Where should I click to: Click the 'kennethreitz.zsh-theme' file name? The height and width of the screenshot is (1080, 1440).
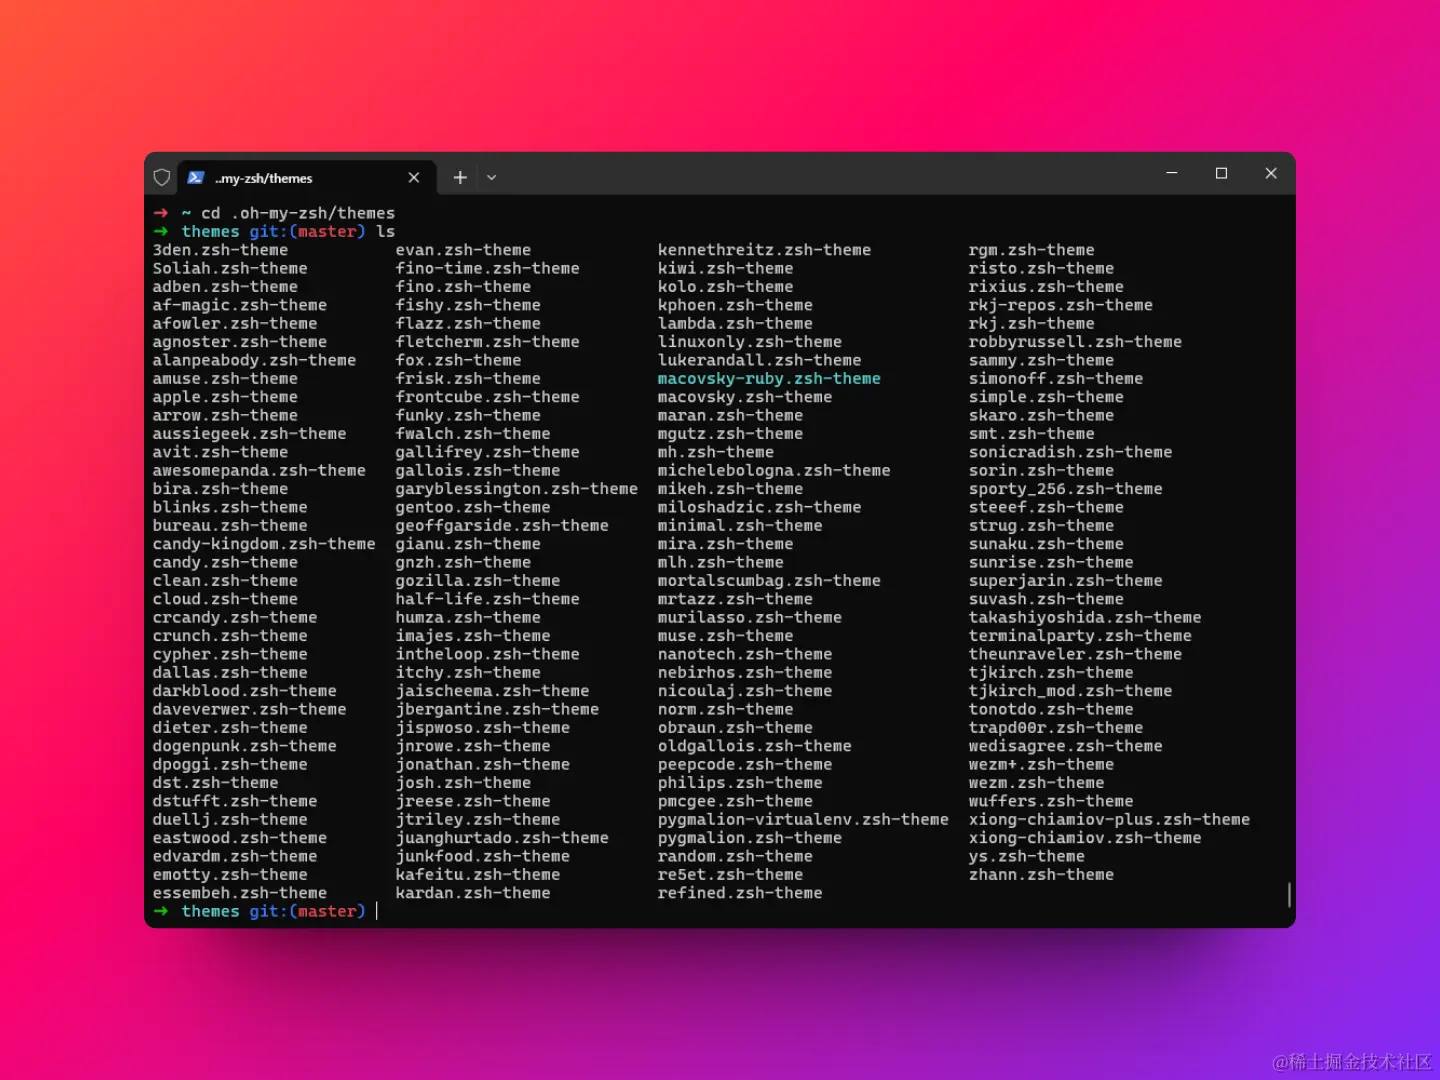[764, 250]
